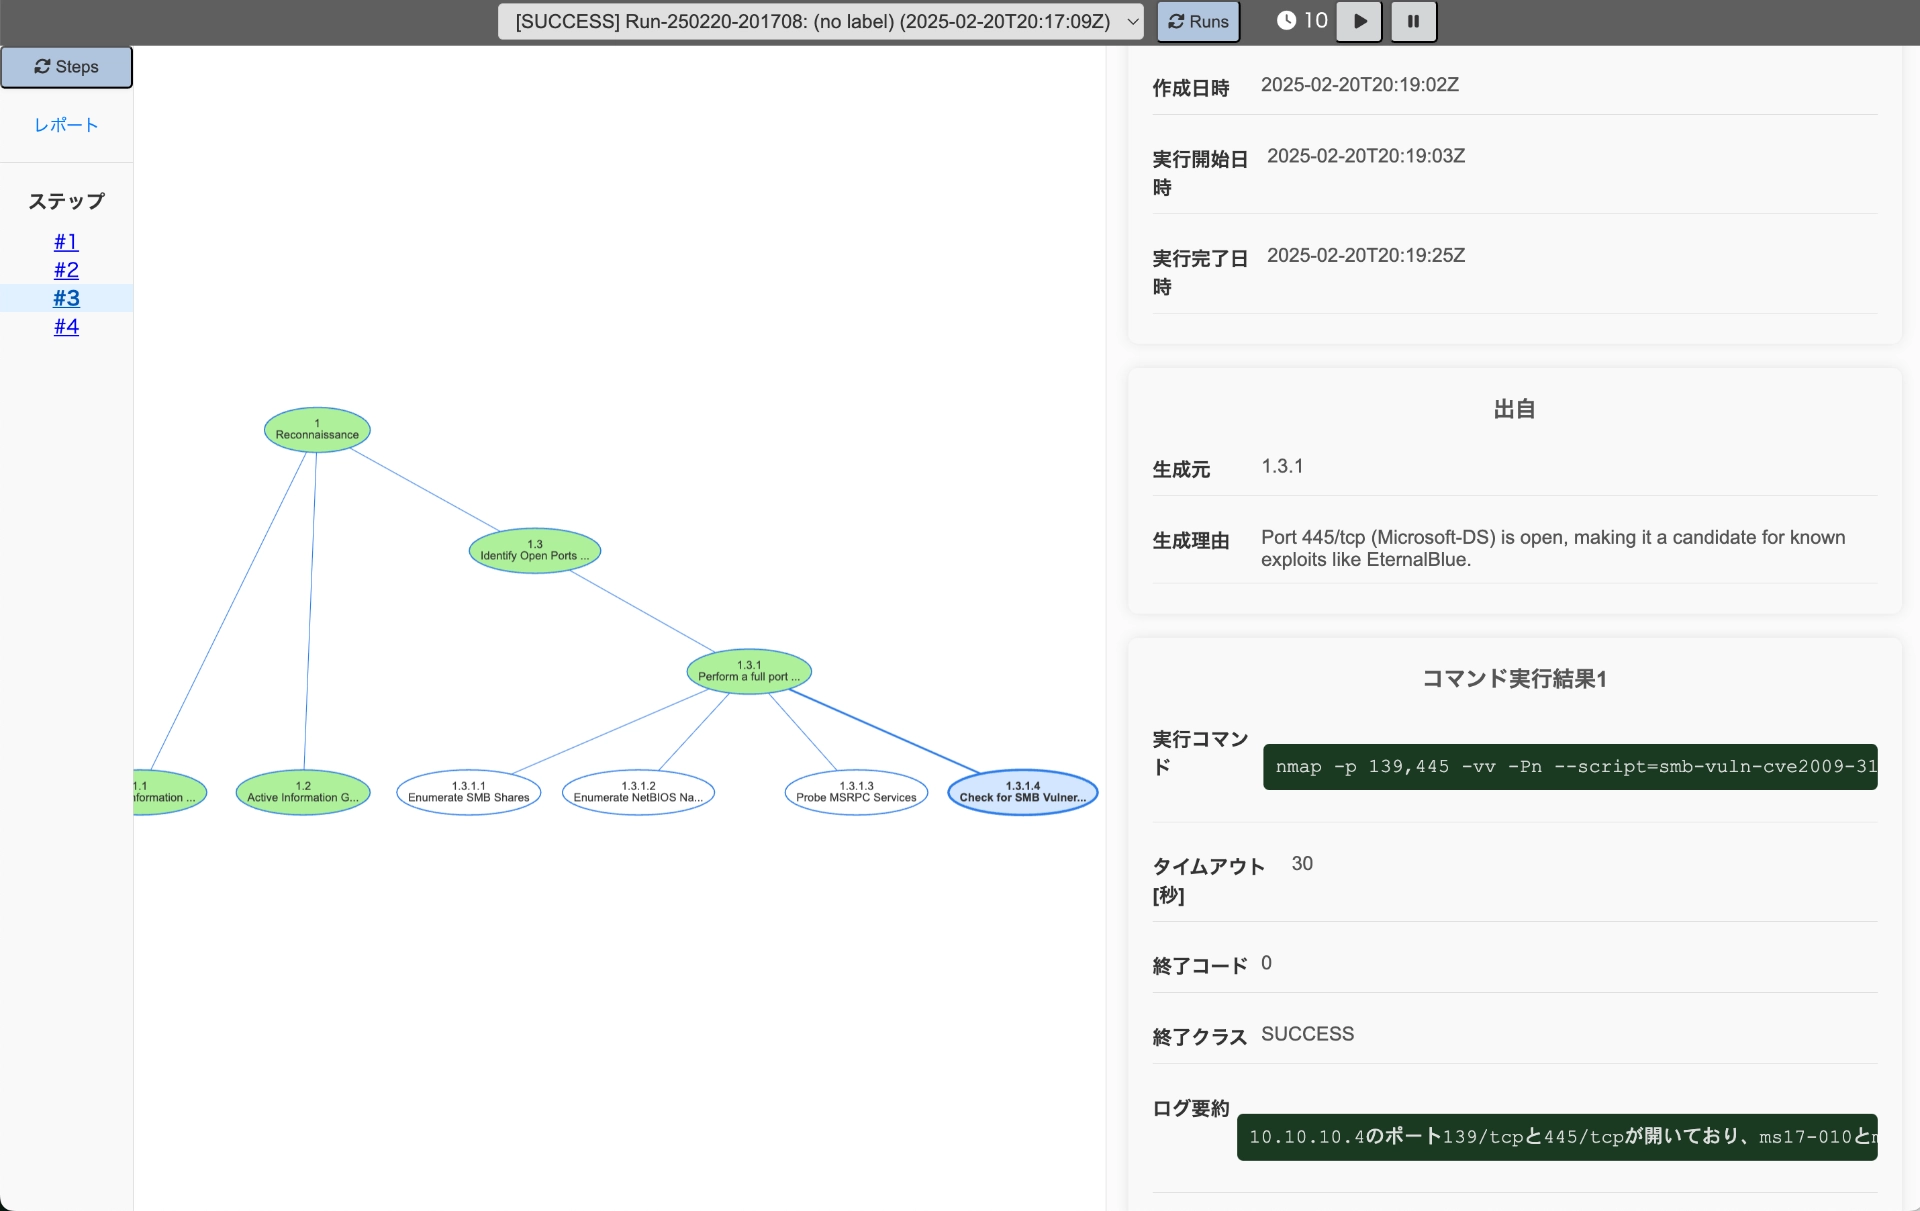Screen dimensions: 1920x1211
Task: Open the レポート link in sidebar
Action: coord(66,125)
